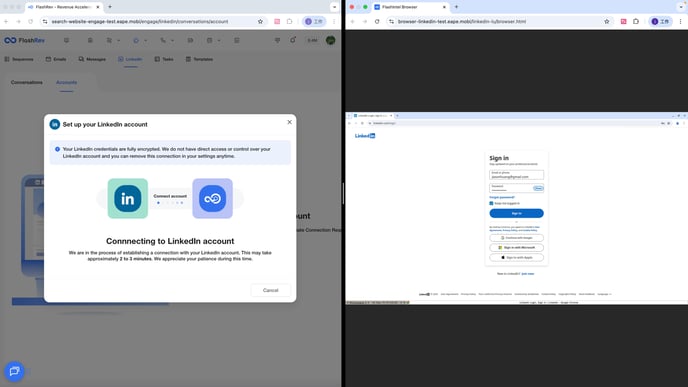Image resolution: width=688 pixels, height=387 pixels.
Task: Toggle the Keep me logged in checkbox
Action: coord(491,203)
